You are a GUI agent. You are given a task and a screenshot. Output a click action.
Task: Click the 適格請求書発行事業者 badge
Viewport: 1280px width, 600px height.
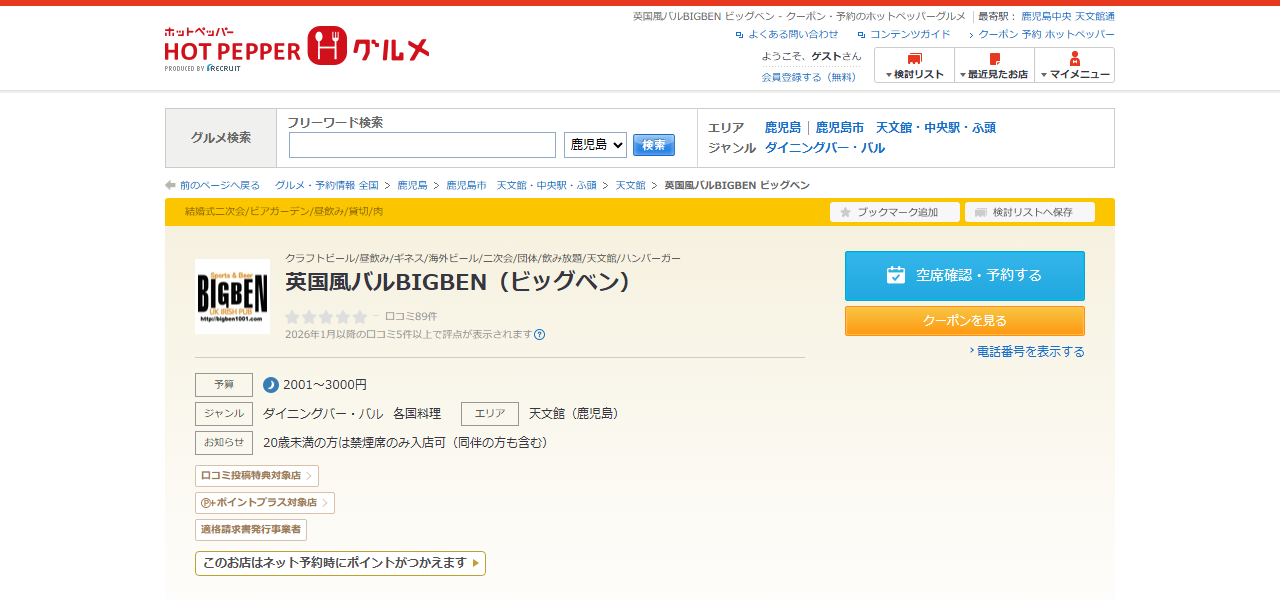pyautogui.click(x=251, y=530)
